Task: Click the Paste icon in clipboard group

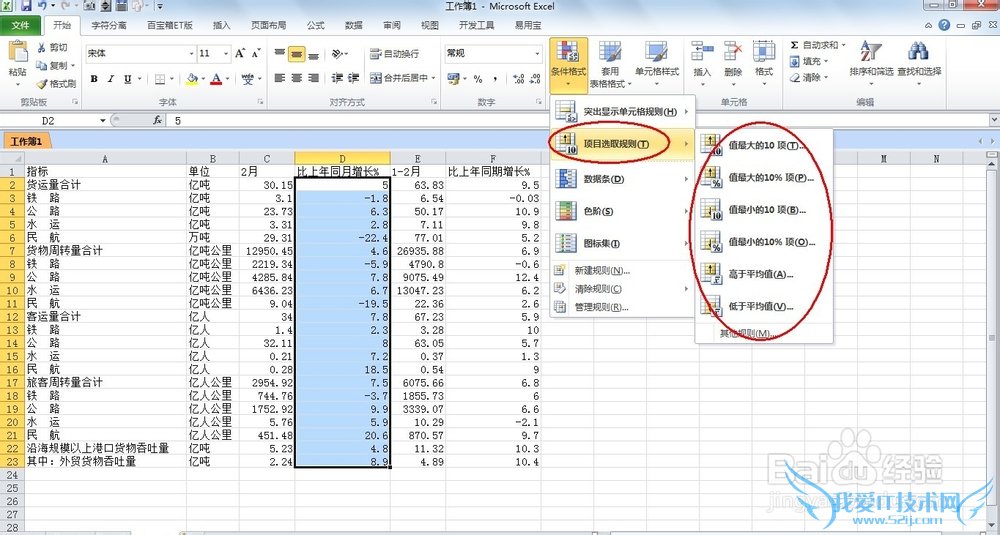Action: click(17, 52)
